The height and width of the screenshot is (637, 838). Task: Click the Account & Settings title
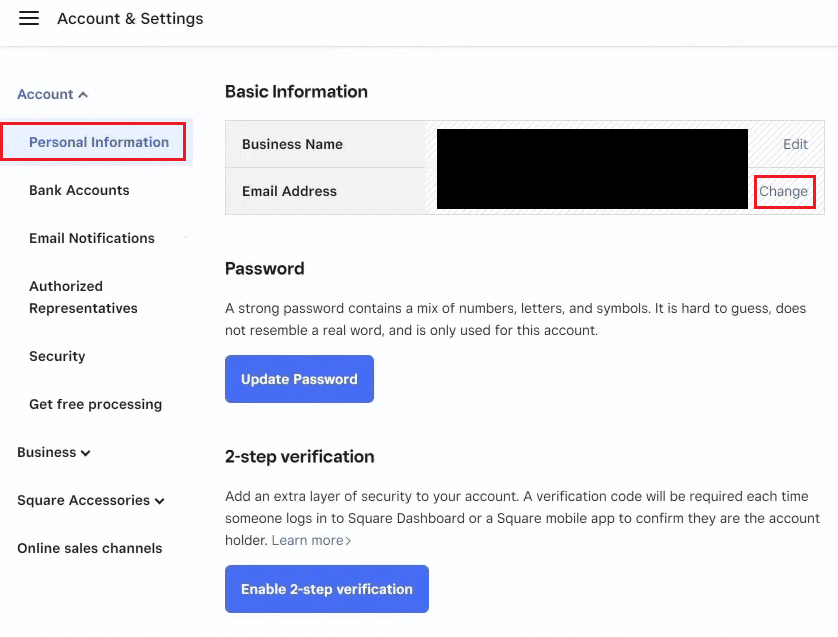point(130,19)
